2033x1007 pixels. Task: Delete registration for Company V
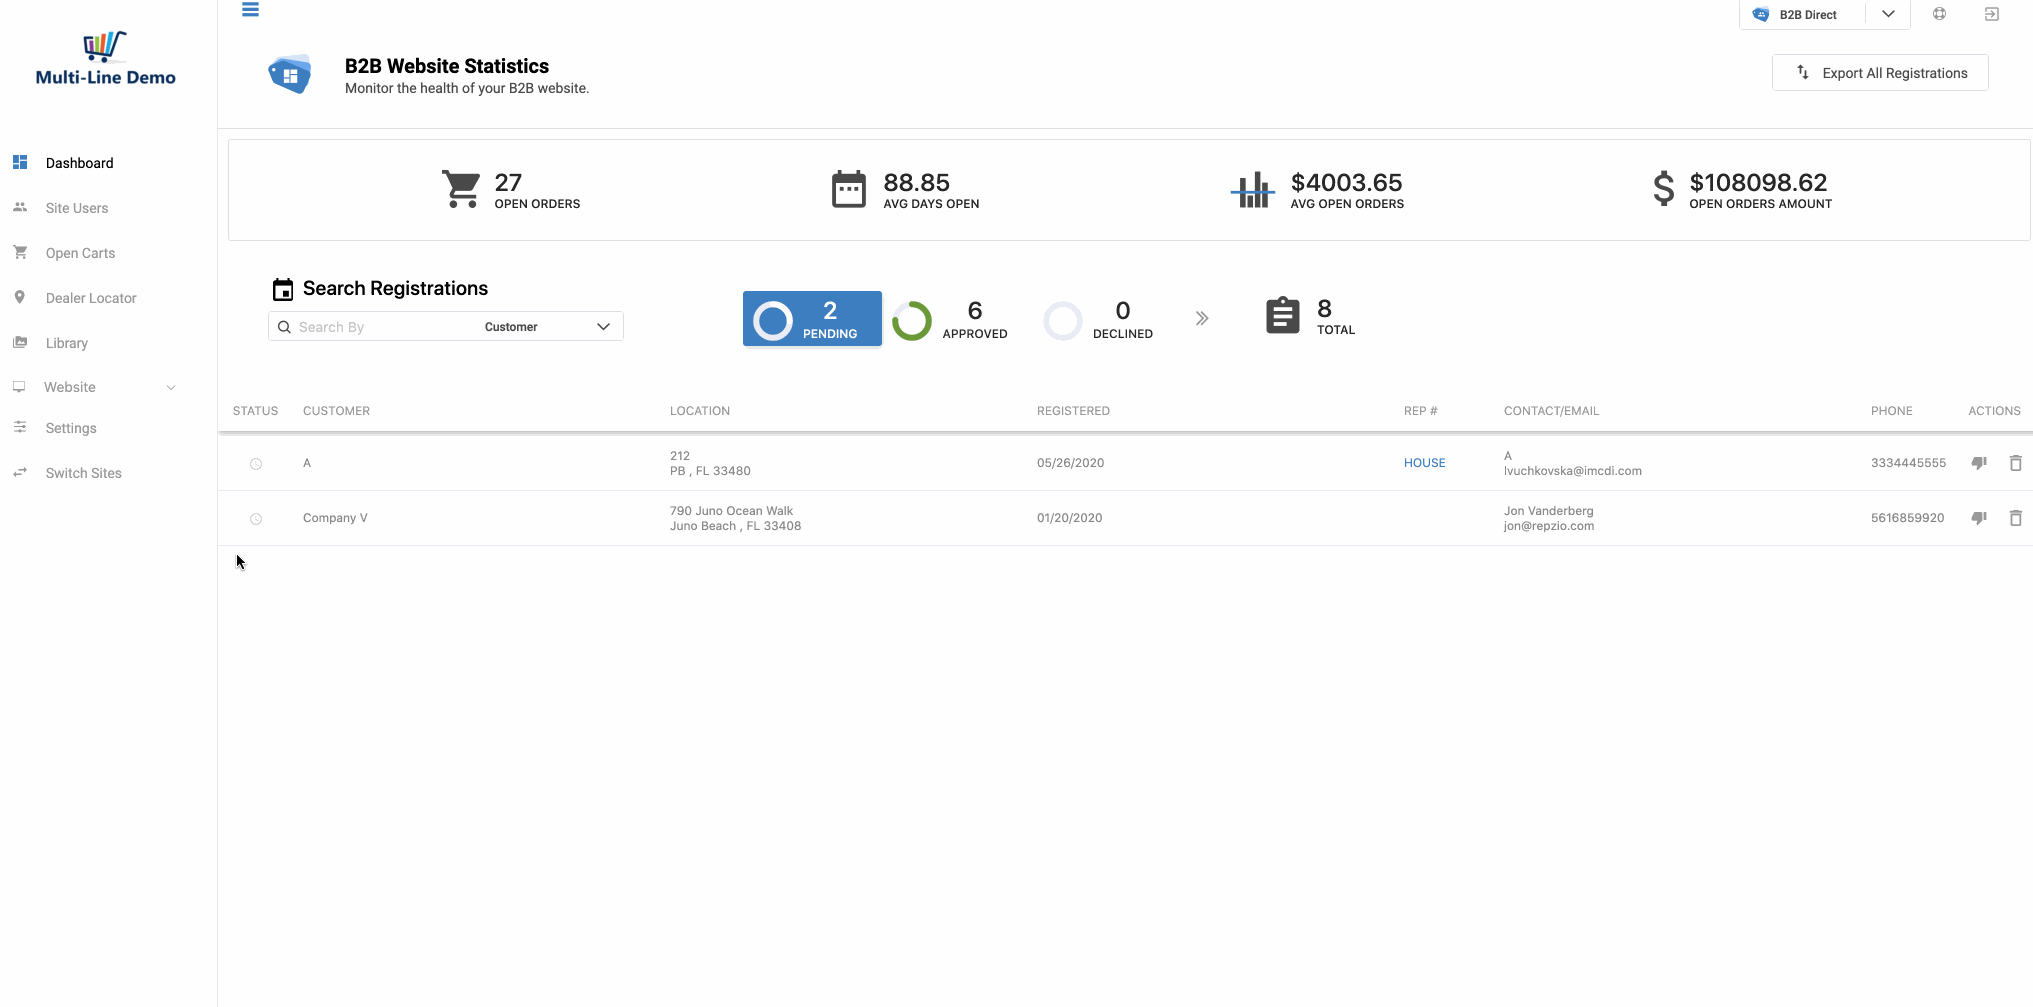2015,518
